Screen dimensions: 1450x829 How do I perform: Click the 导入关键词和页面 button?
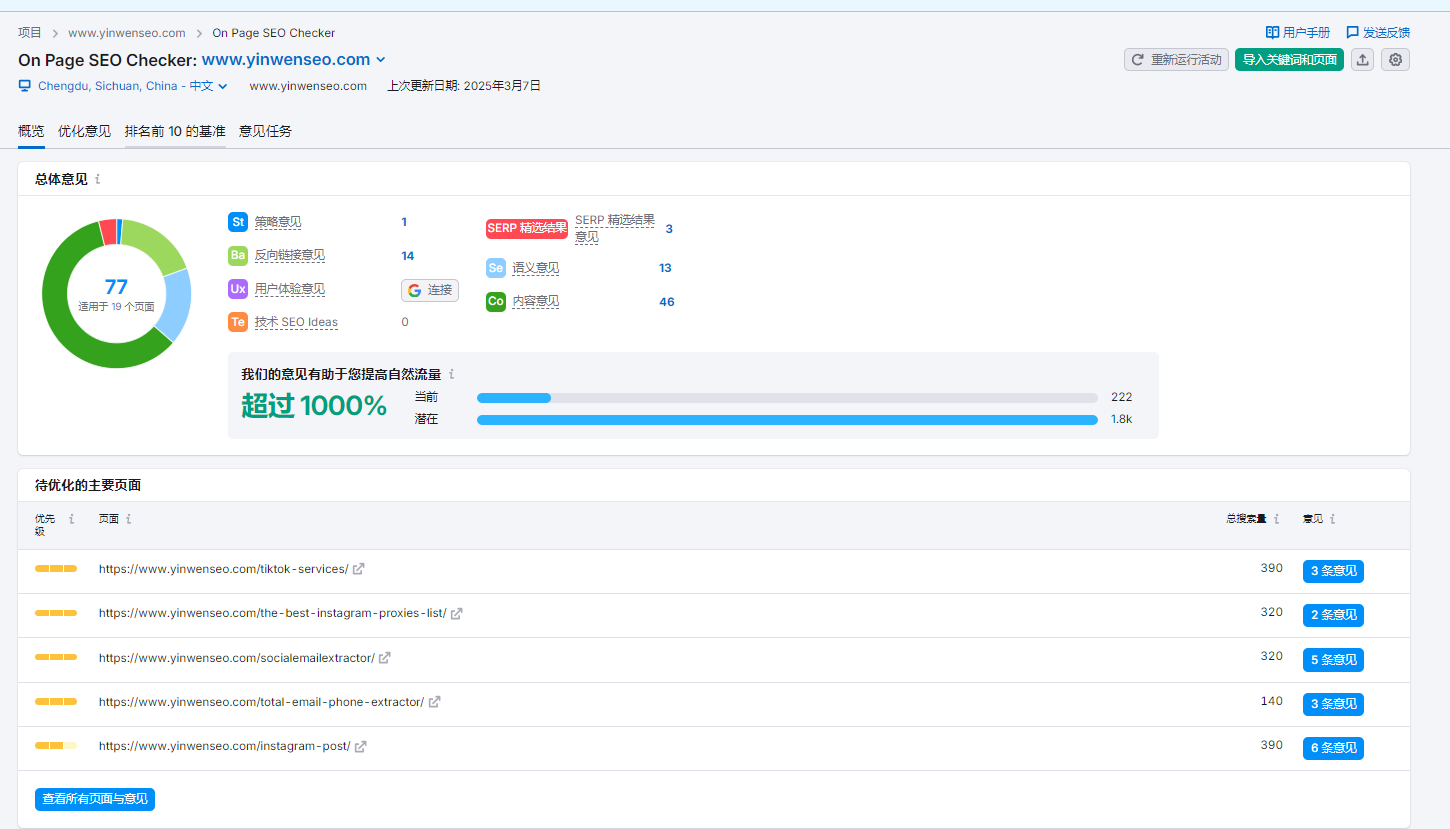click(1289, 60)
